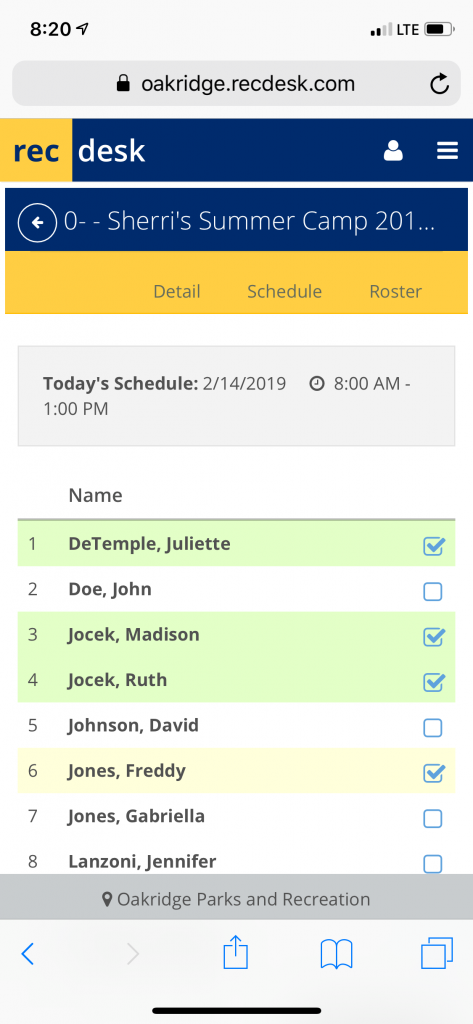
Task: Click the recdesk logo
Action: point(78,150)
